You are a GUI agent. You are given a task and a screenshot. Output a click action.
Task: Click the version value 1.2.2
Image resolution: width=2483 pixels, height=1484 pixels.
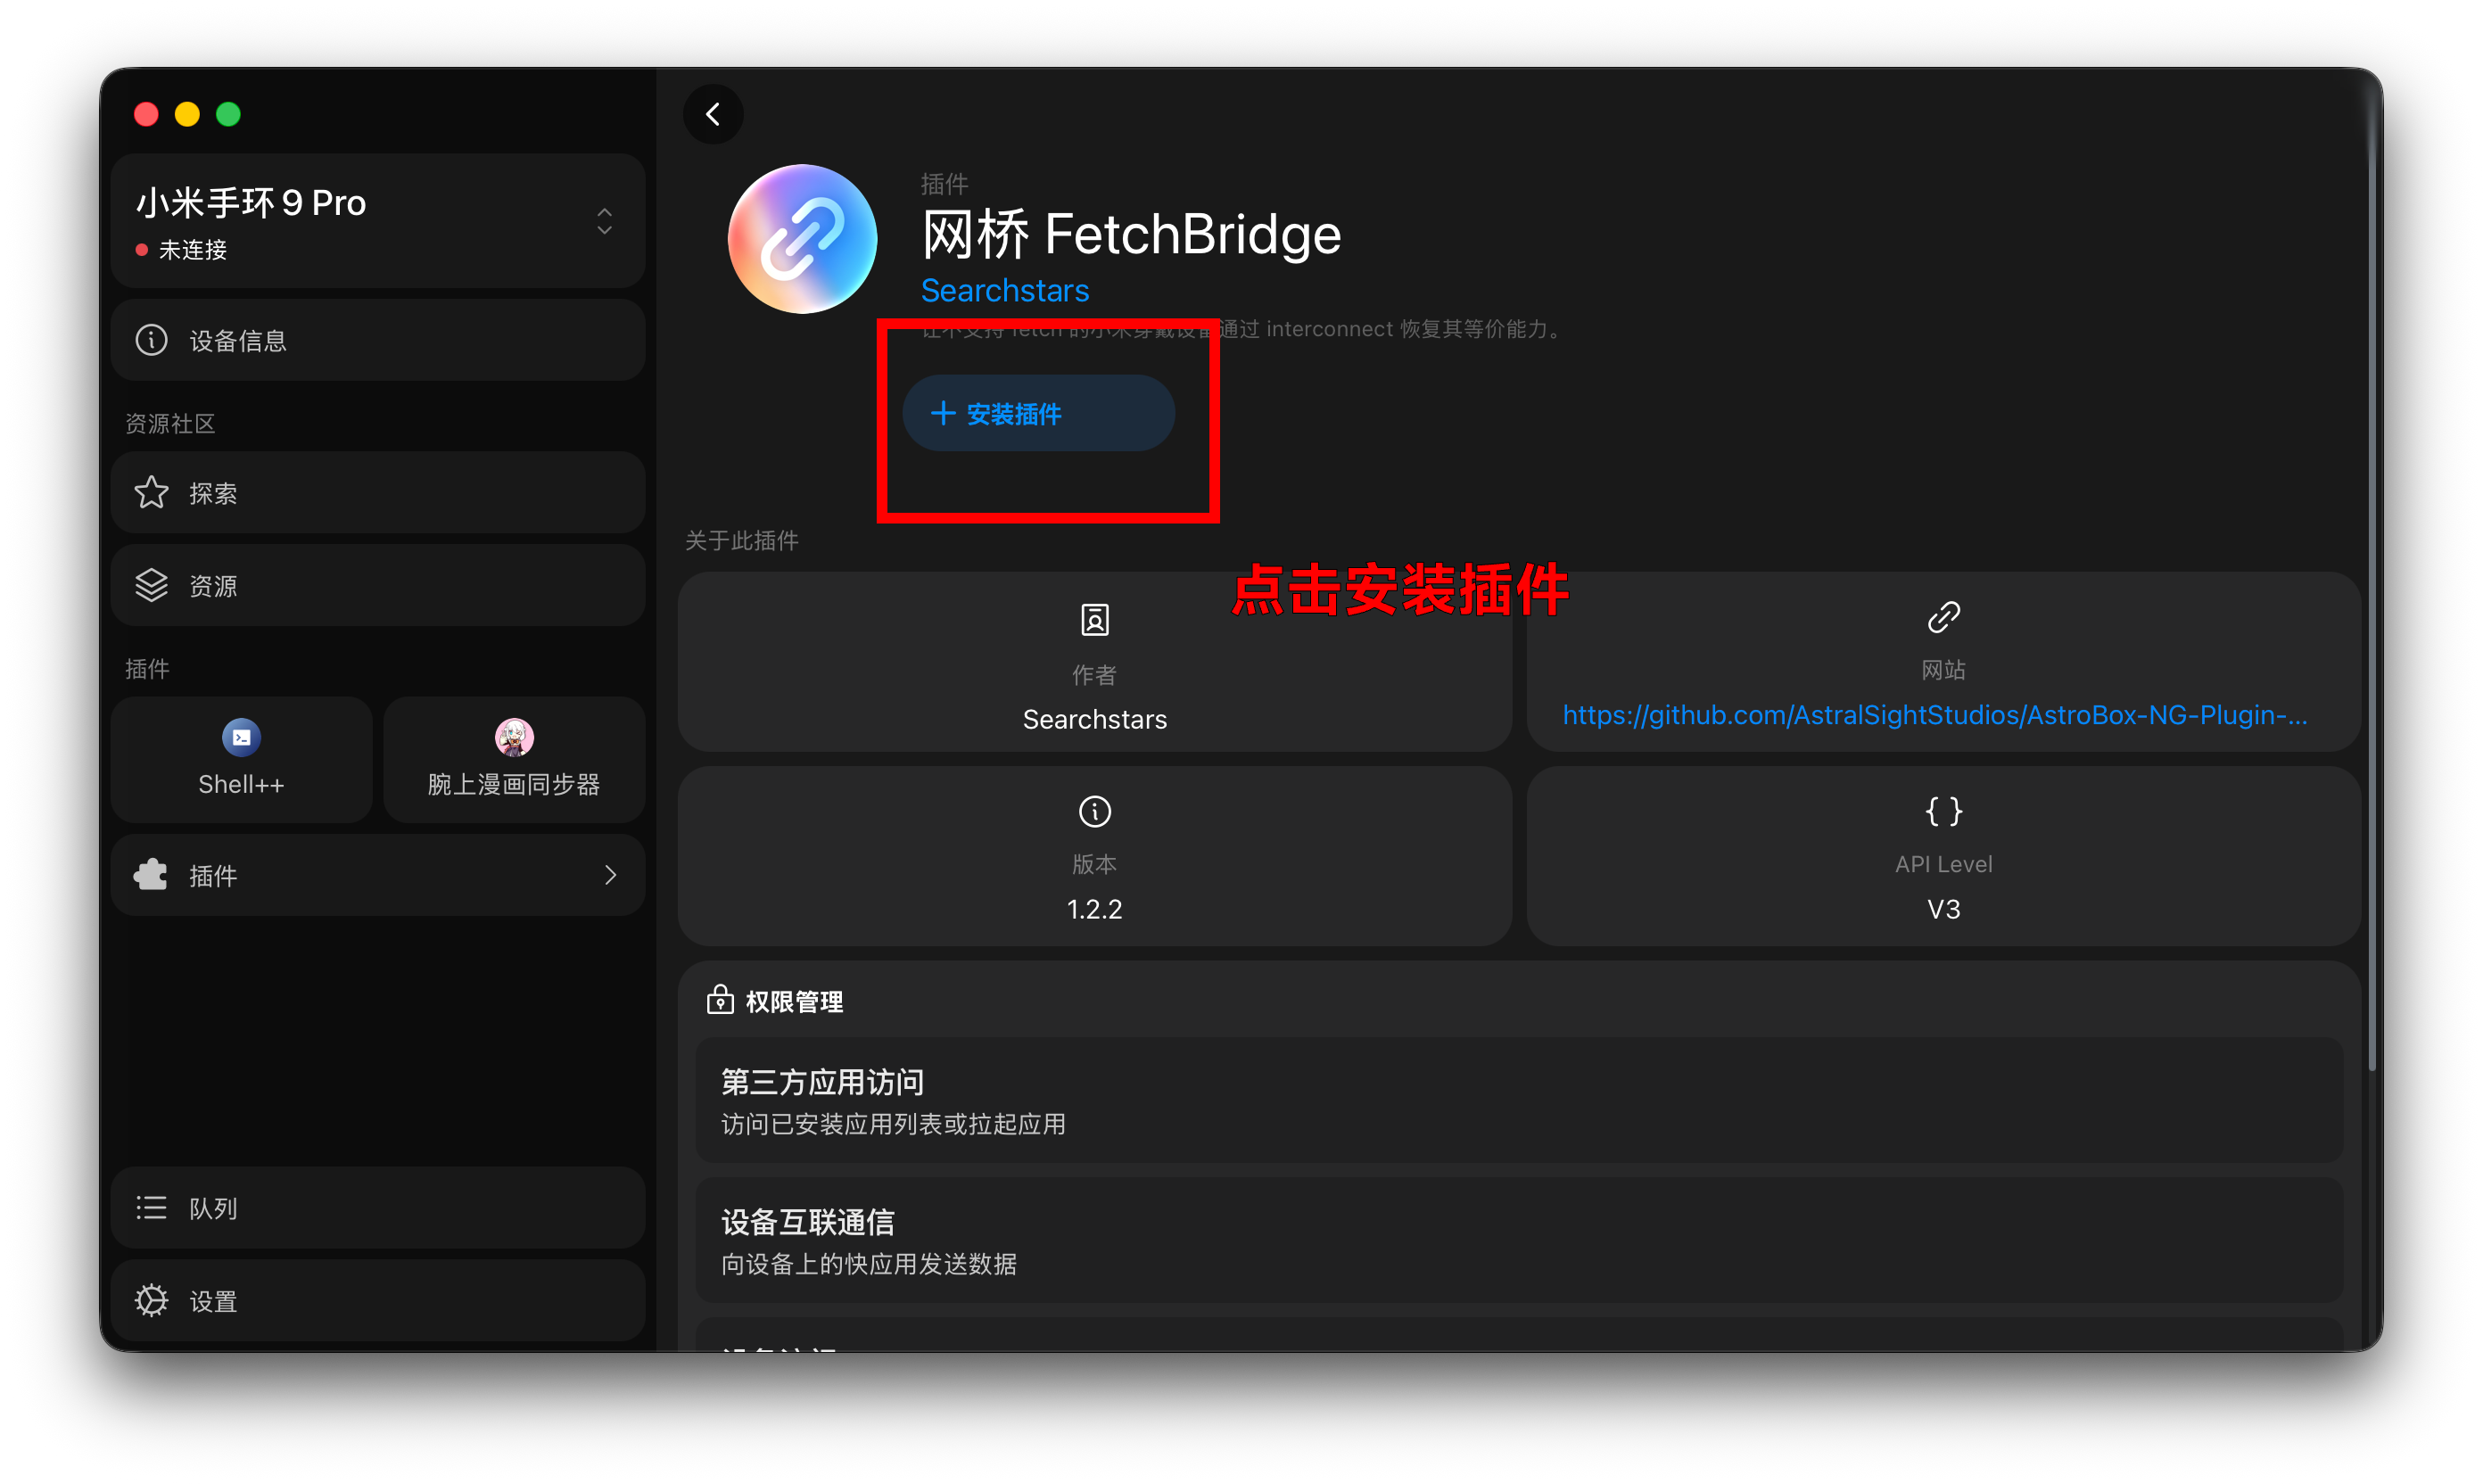[1094, 909]
